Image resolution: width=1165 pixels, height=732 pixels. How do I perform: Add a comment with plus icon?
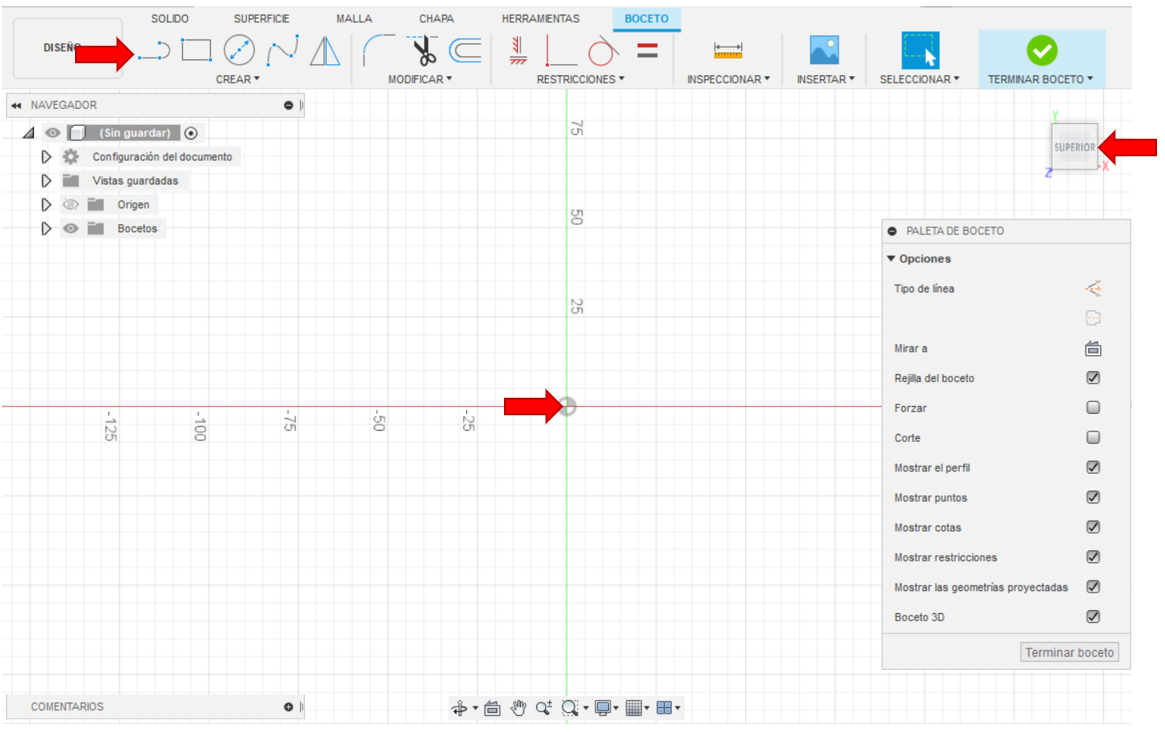tap(288, 707)
